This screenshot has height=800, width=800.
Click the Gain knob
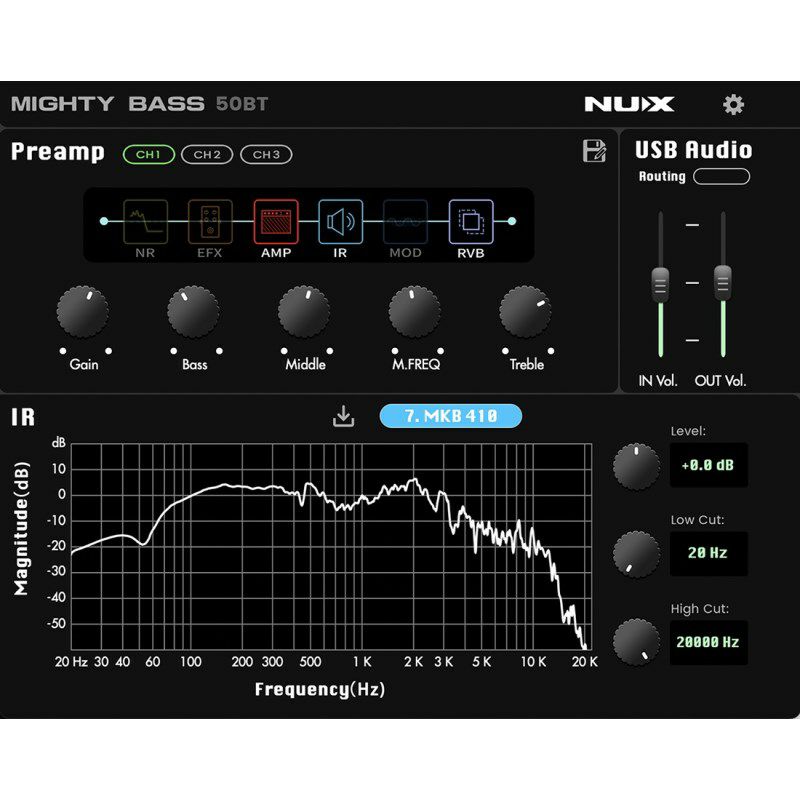coord(83,312)
